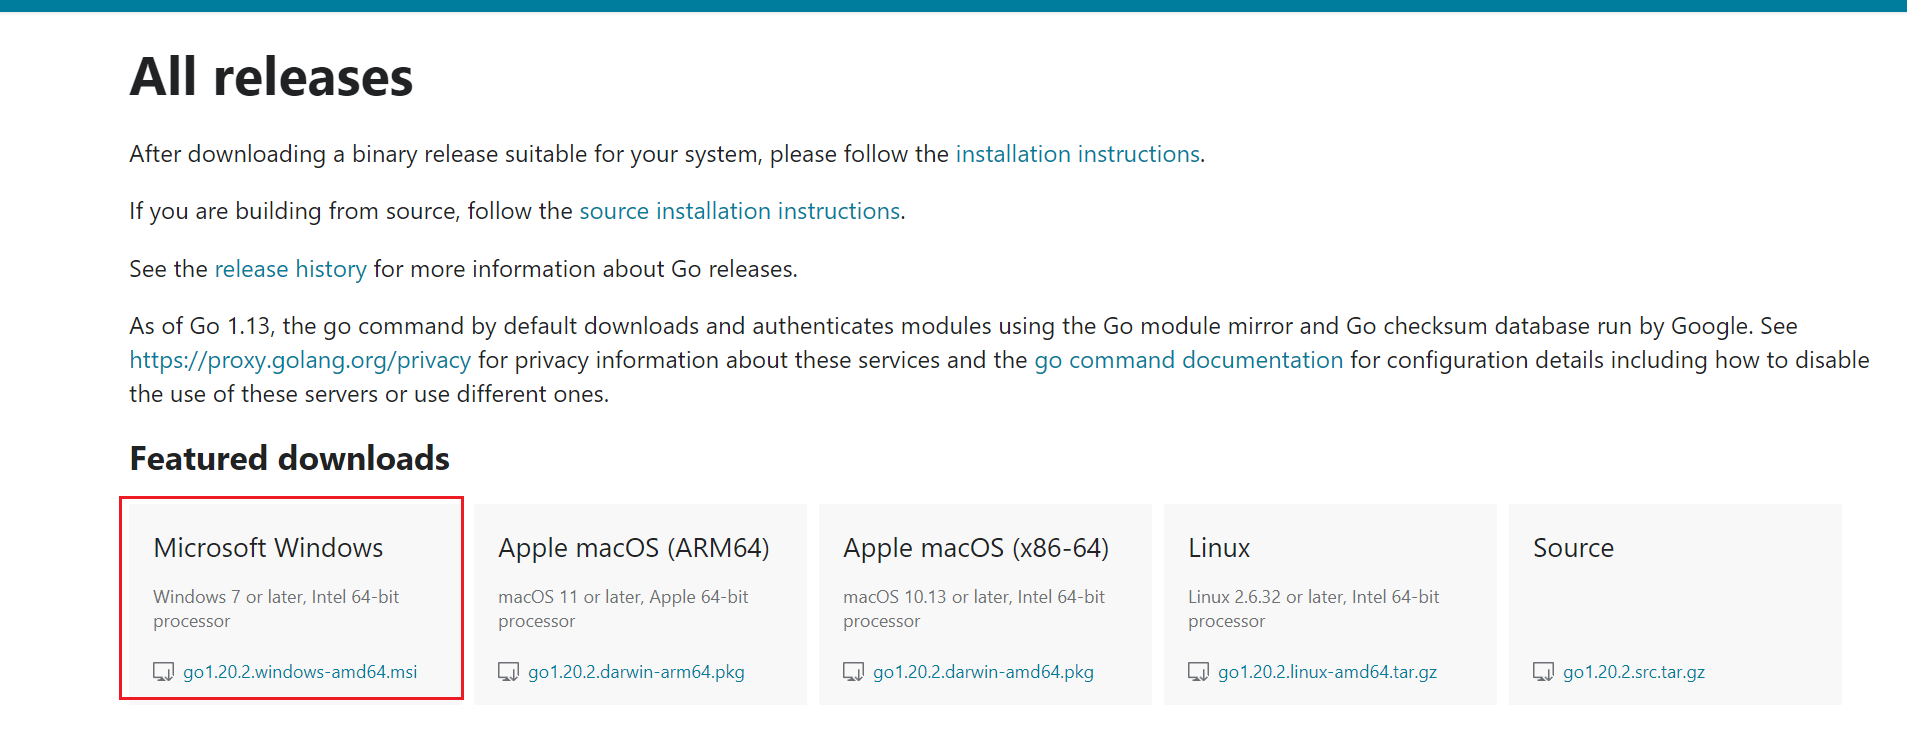This screenshot has height=729, width=1907.
Task: Click download icon beside go1.20.2.darwin-arm64.pkg
Action: [x=508, y=672]
